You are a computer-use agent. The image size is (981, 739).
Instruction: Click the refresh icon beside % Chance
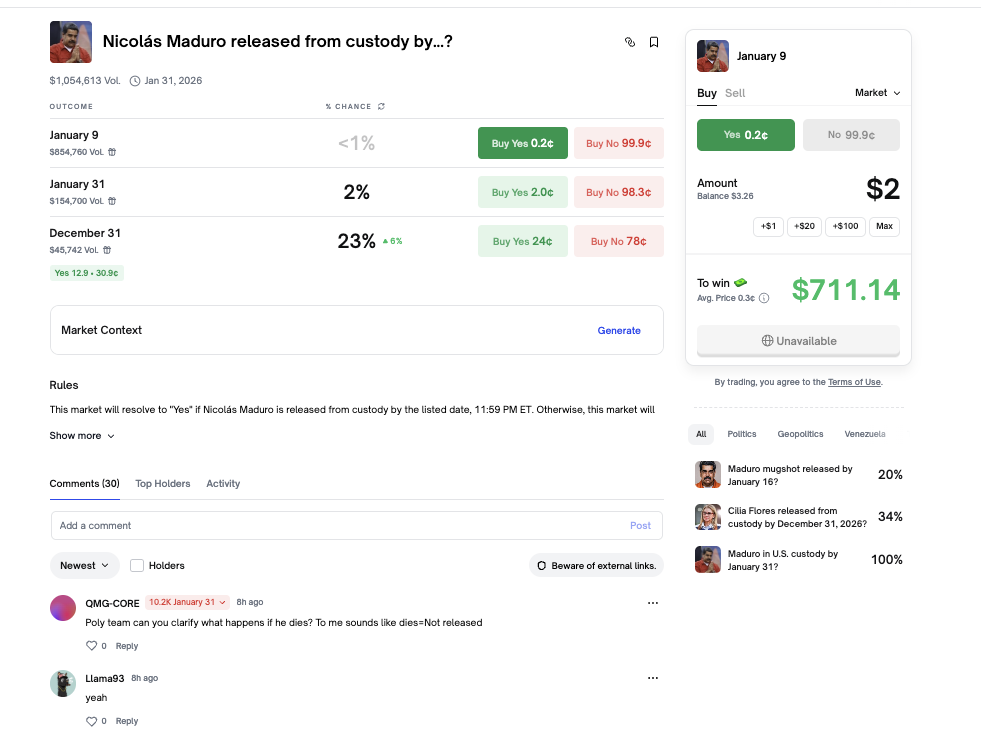click(x=381, y=106)
